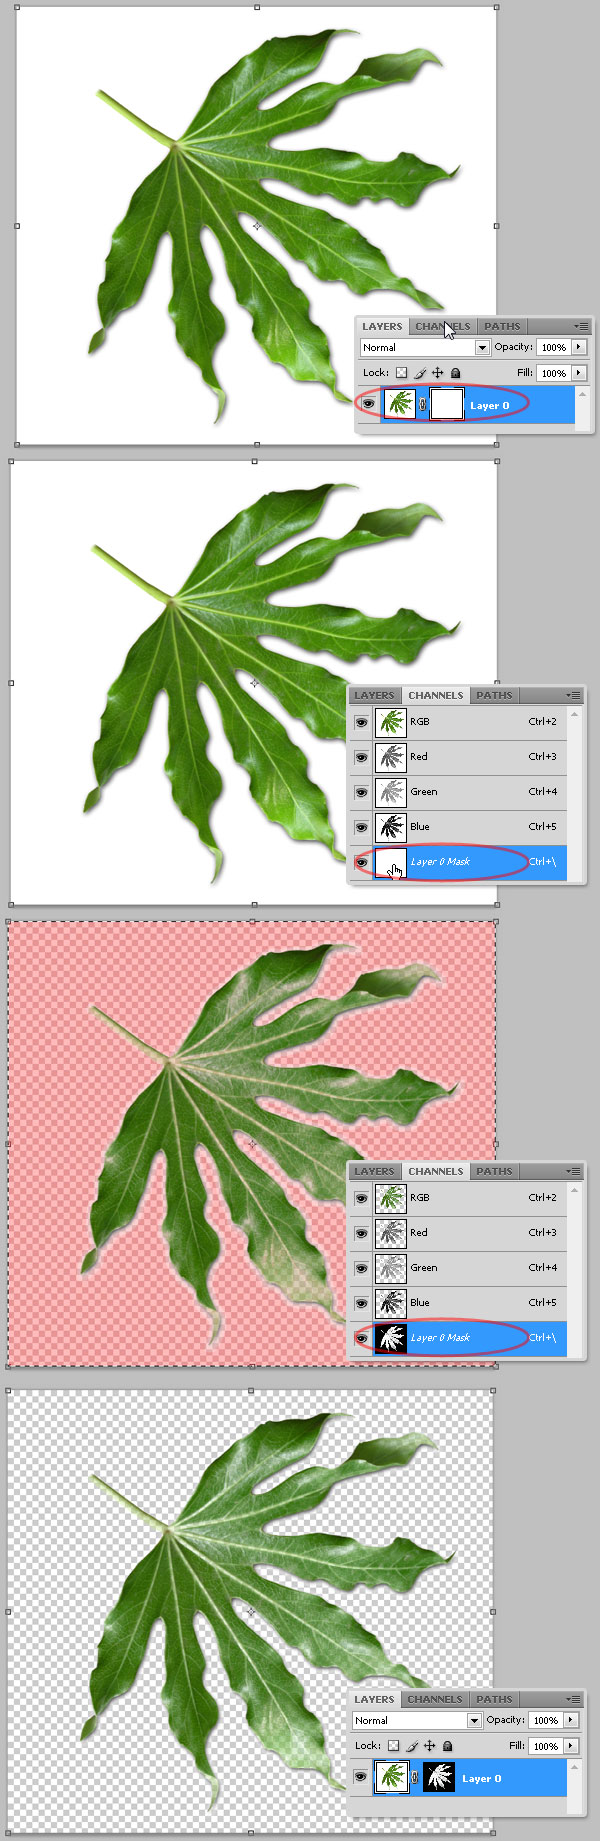The height and width of the screenshot is (1841, 600).
Task: Click Lock all padlock in bottom Layers panel
Action: [447, 1746]
